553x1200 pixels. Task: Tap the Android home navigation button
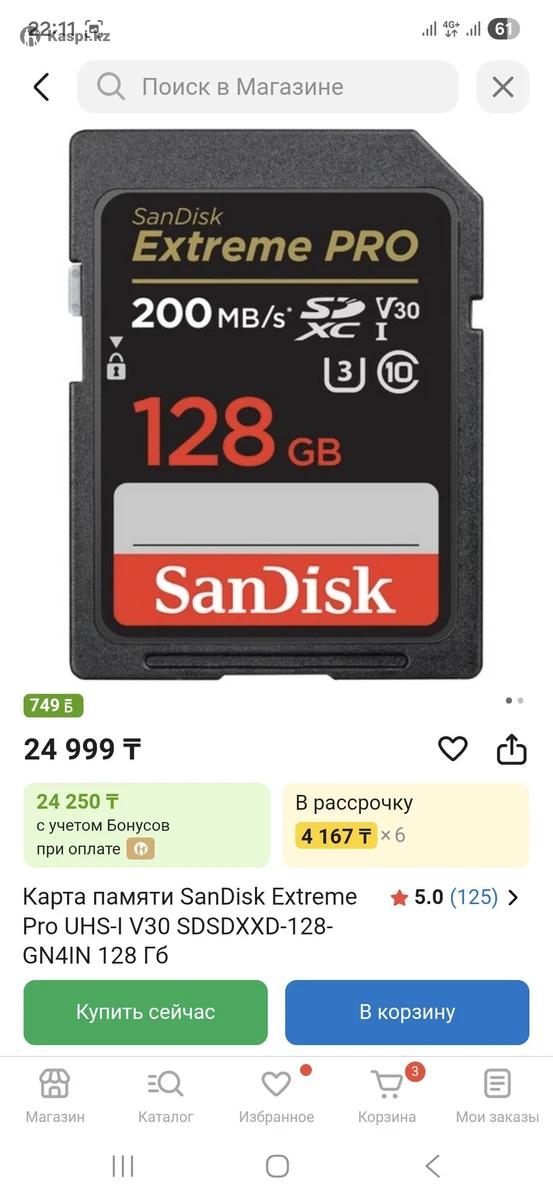(277, 1165)
